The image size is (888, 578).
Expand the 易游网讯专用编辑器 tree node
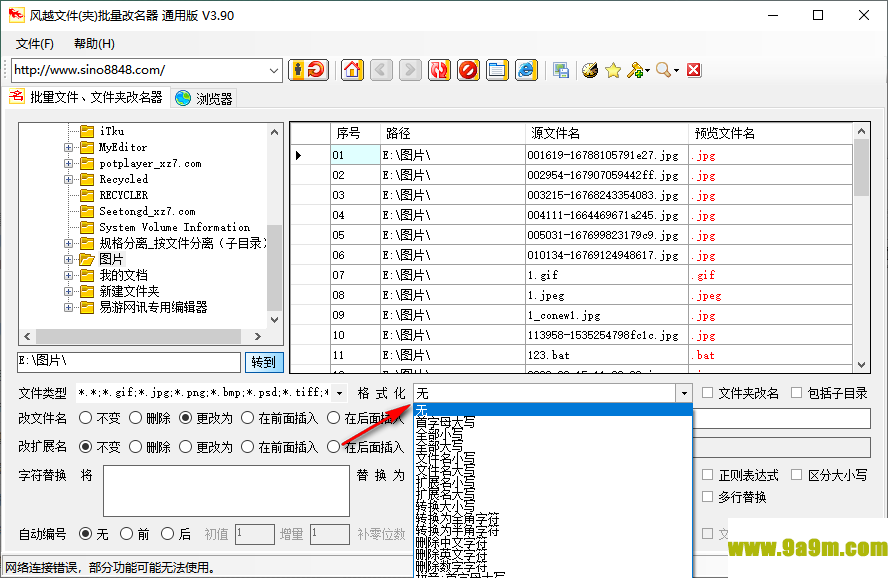69,307
